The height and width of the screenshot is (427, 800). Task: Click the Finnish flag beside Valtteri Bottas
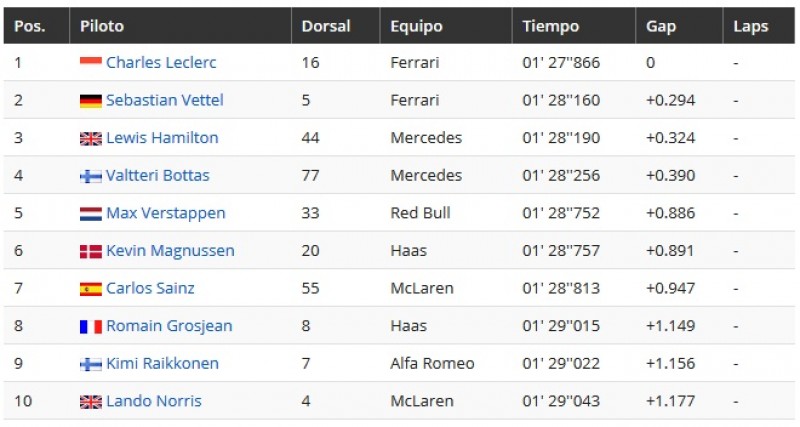click(91, 176)
